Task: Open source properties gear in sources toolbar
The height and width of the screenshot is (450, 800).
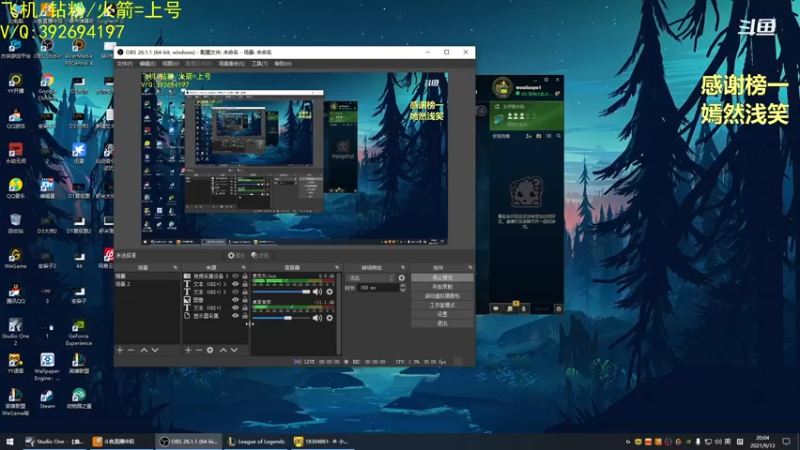Action: (210, 350)
